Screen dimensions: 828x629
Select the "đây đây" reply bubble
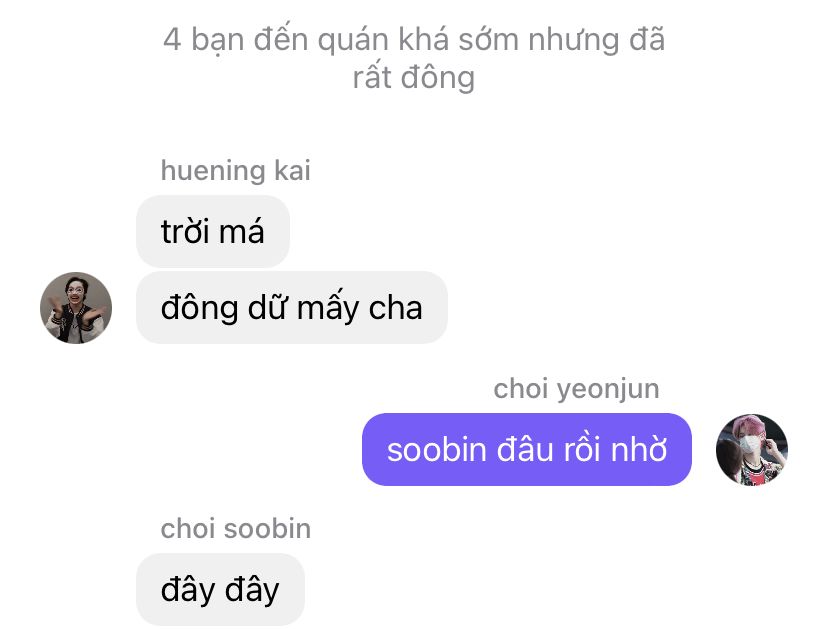[220, 589]
